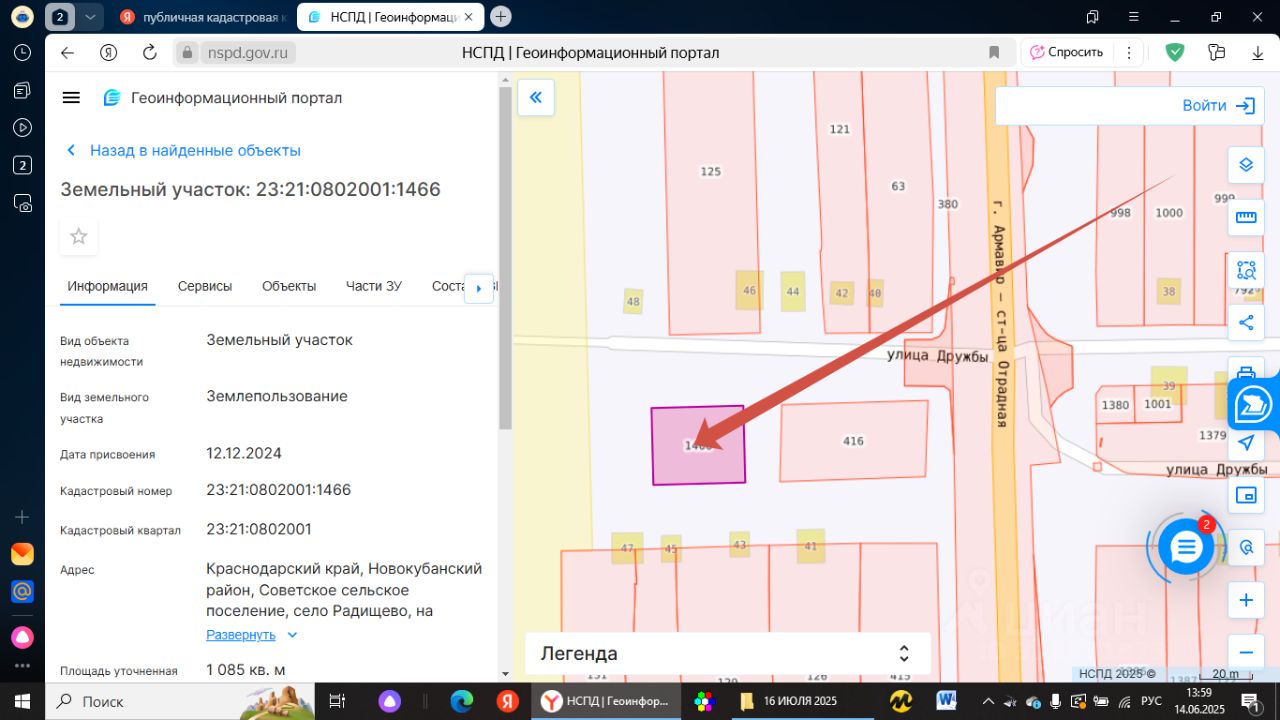Open the map layers tool
This screenshot has width=1280, height=720.
coord(1246,164)
